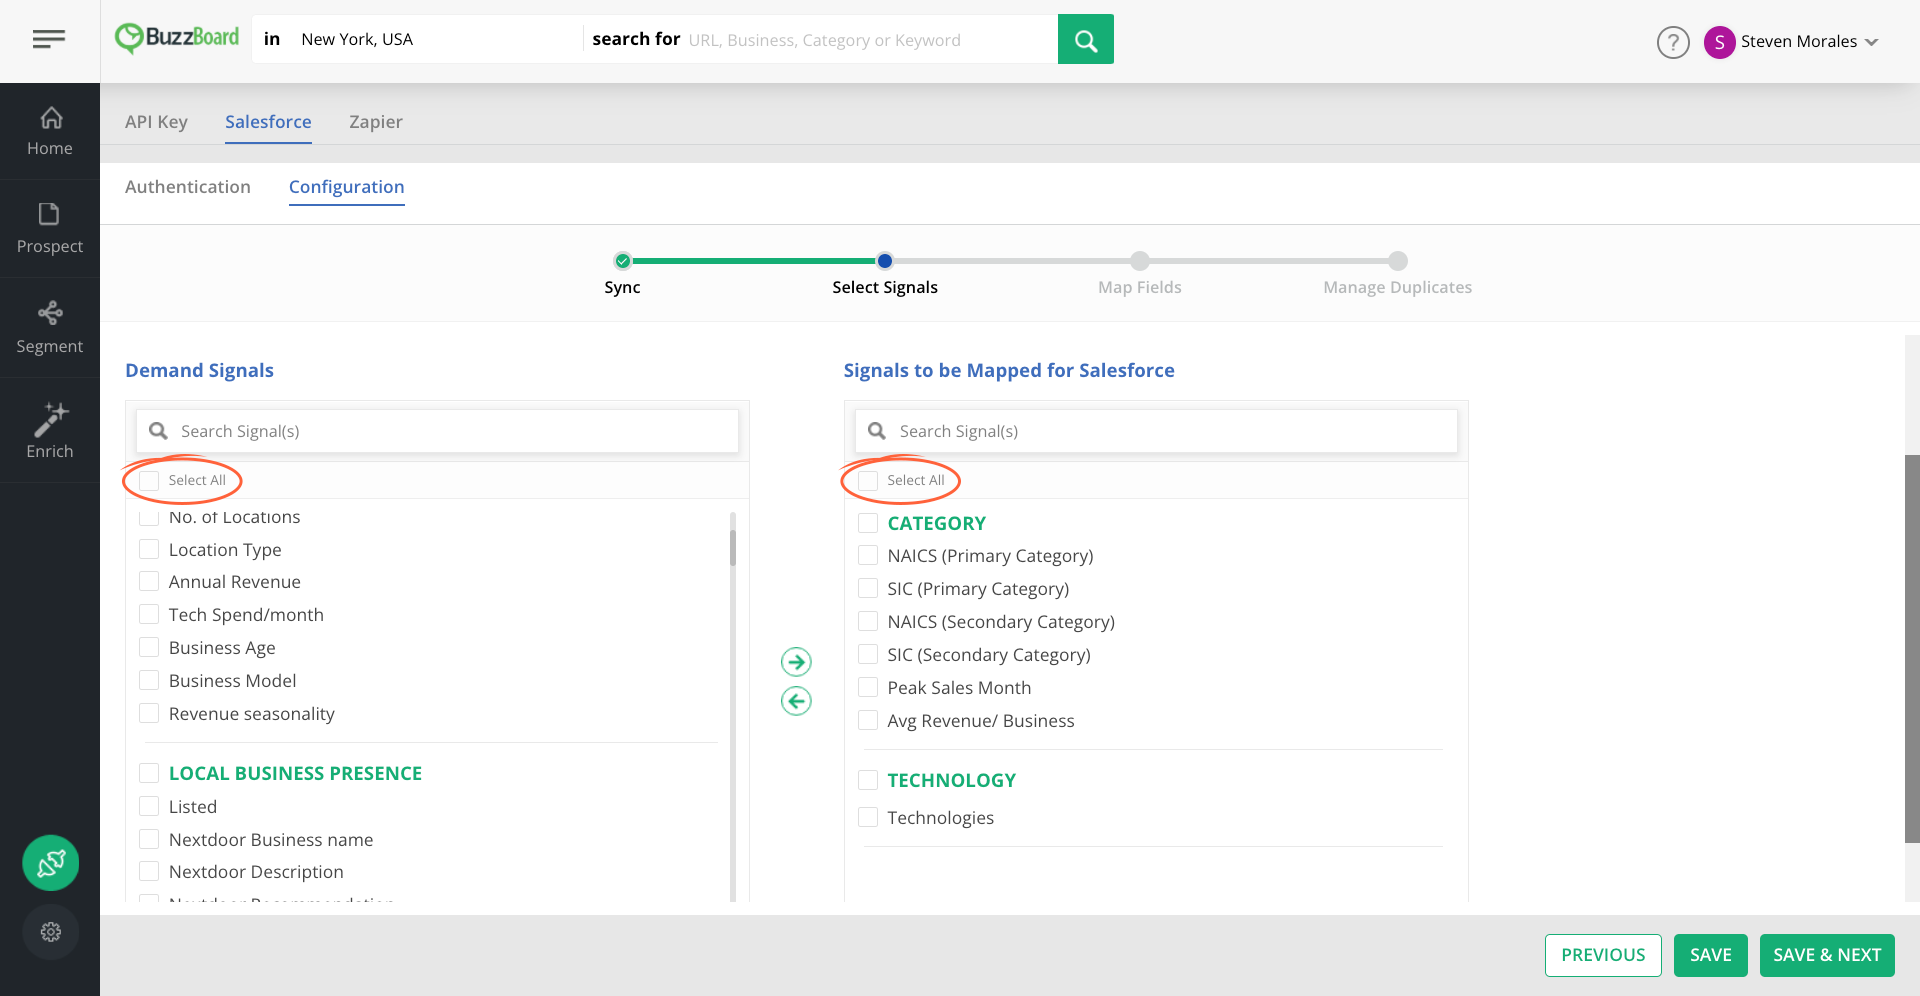Expand Steven Morales account dropdown

coord(1872,42)
